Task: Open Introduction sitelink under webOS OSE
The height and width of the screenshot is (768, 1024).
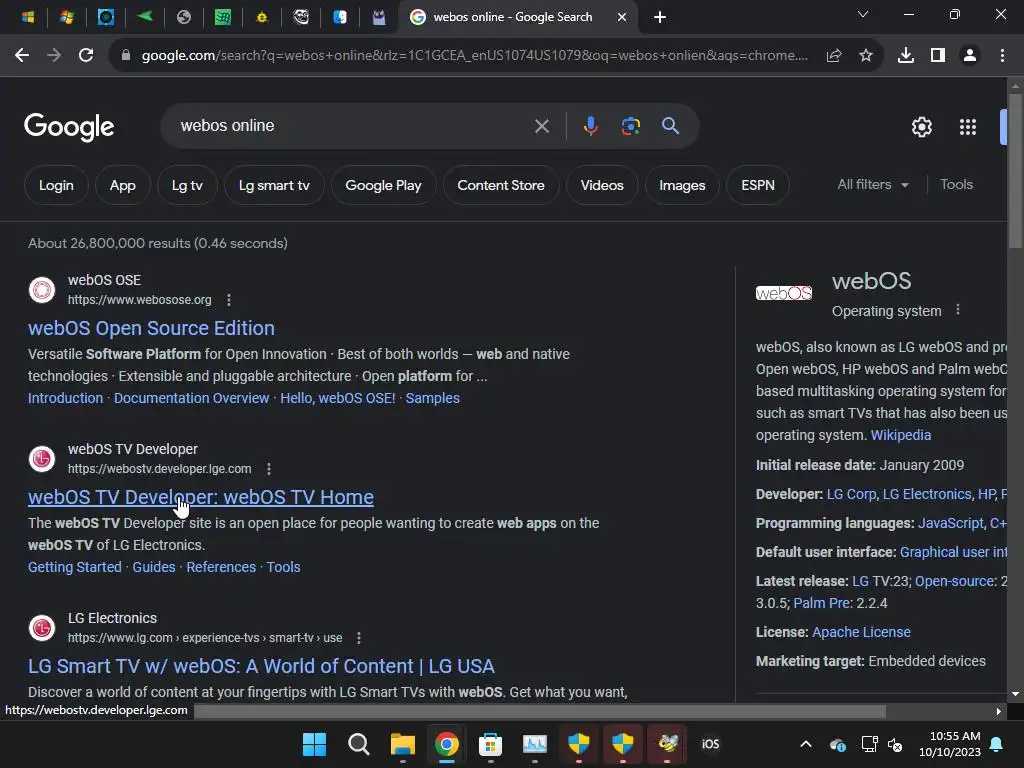Action: (x=65, y=398)
